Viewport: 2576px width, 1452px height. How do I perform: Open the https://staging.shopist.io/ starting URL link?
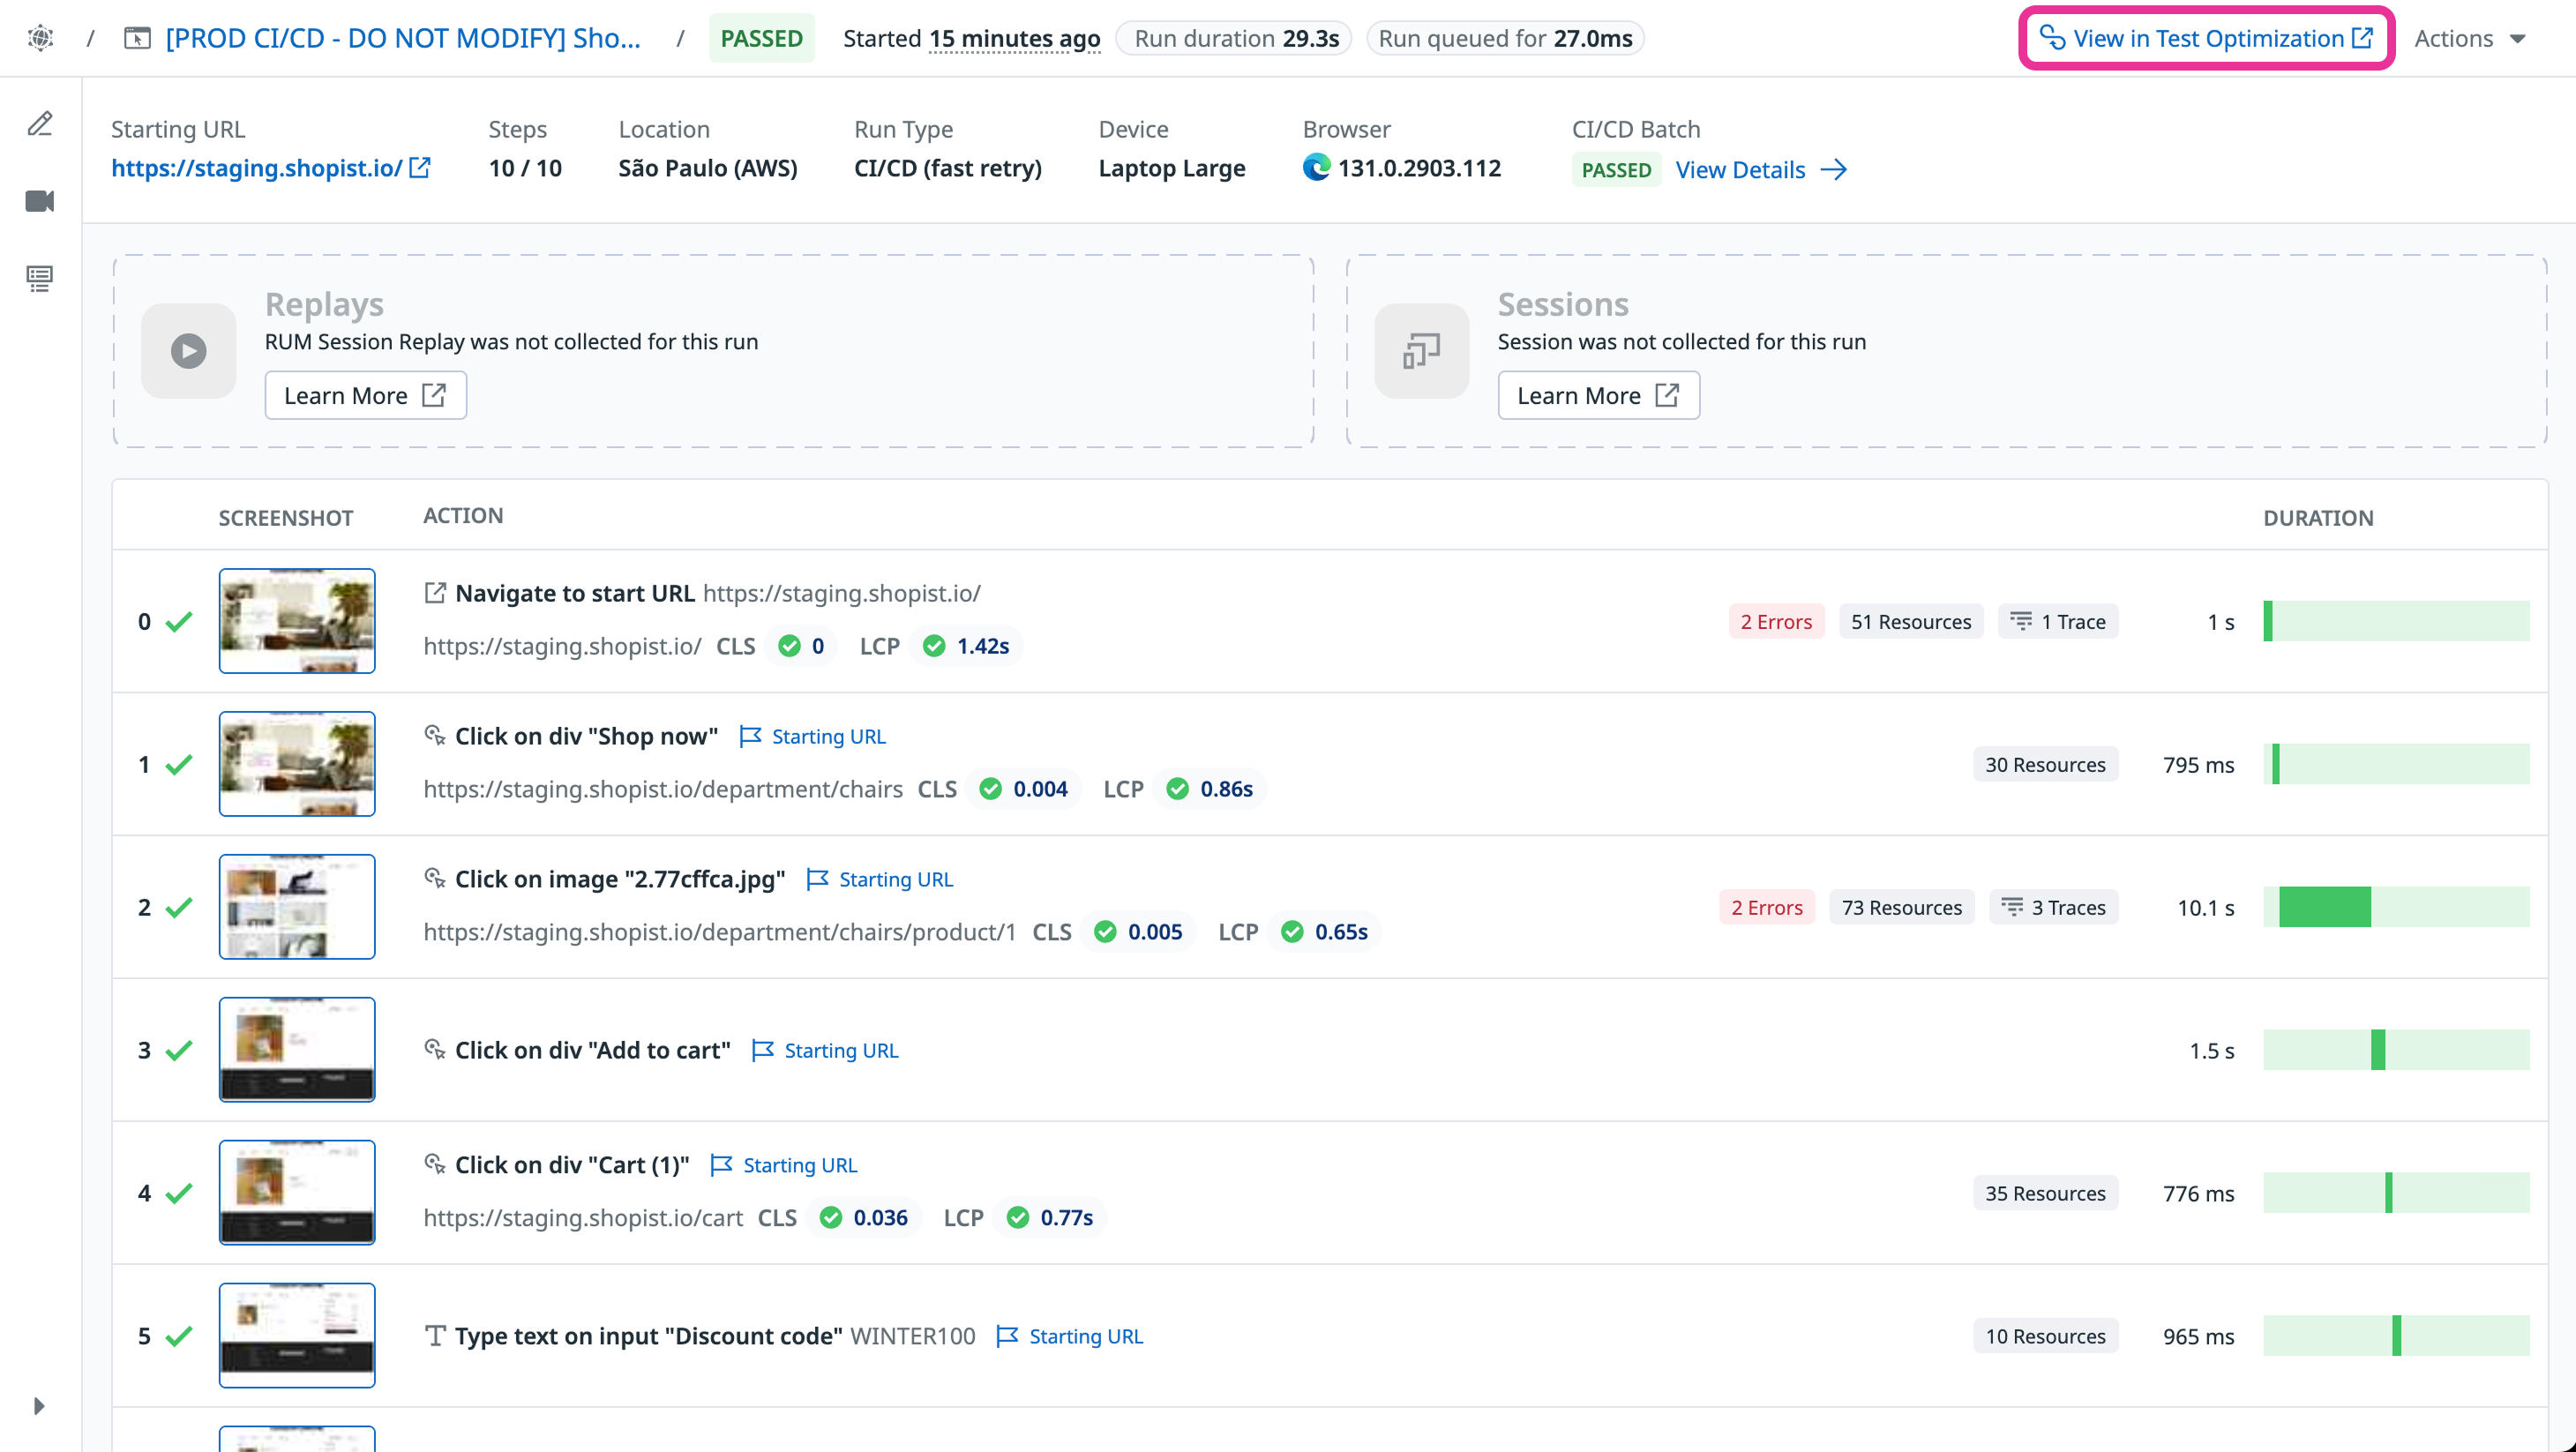(257, 168)
